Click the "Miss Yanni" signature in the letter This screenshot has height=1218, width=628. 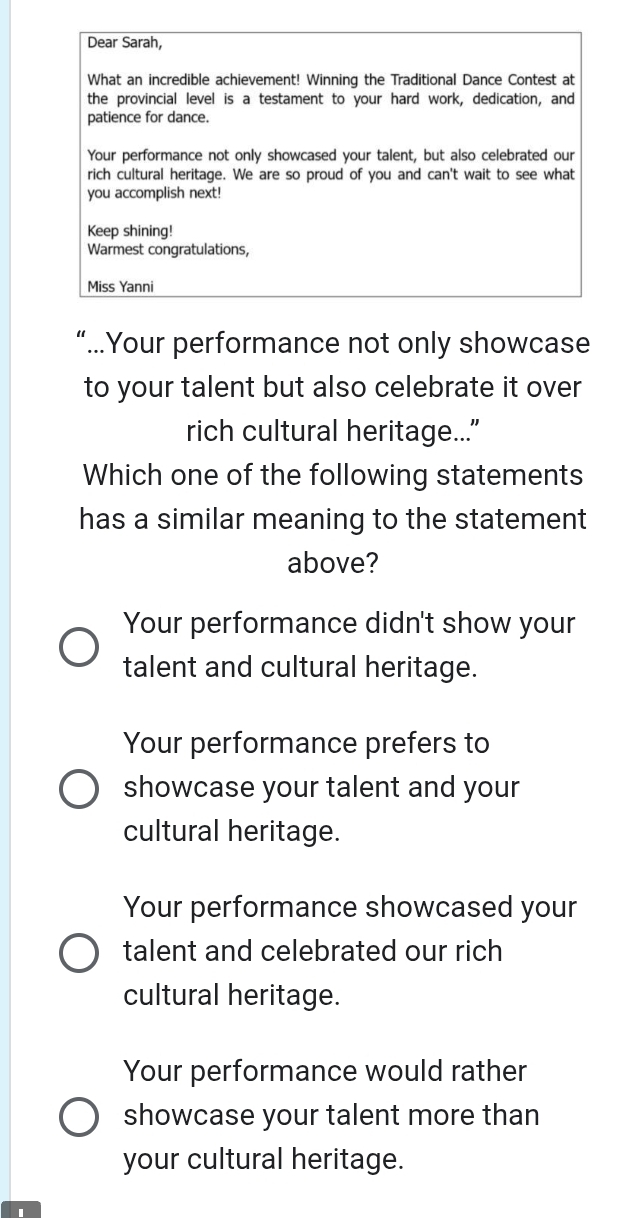pos(121,287)
